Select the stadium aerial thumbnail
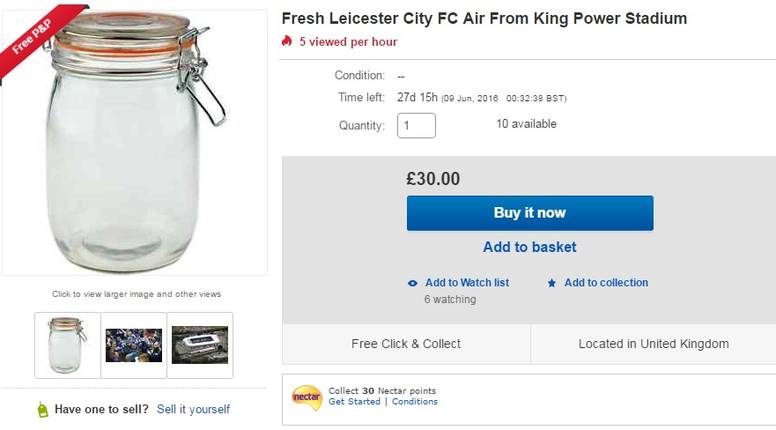 click(200, 345)
